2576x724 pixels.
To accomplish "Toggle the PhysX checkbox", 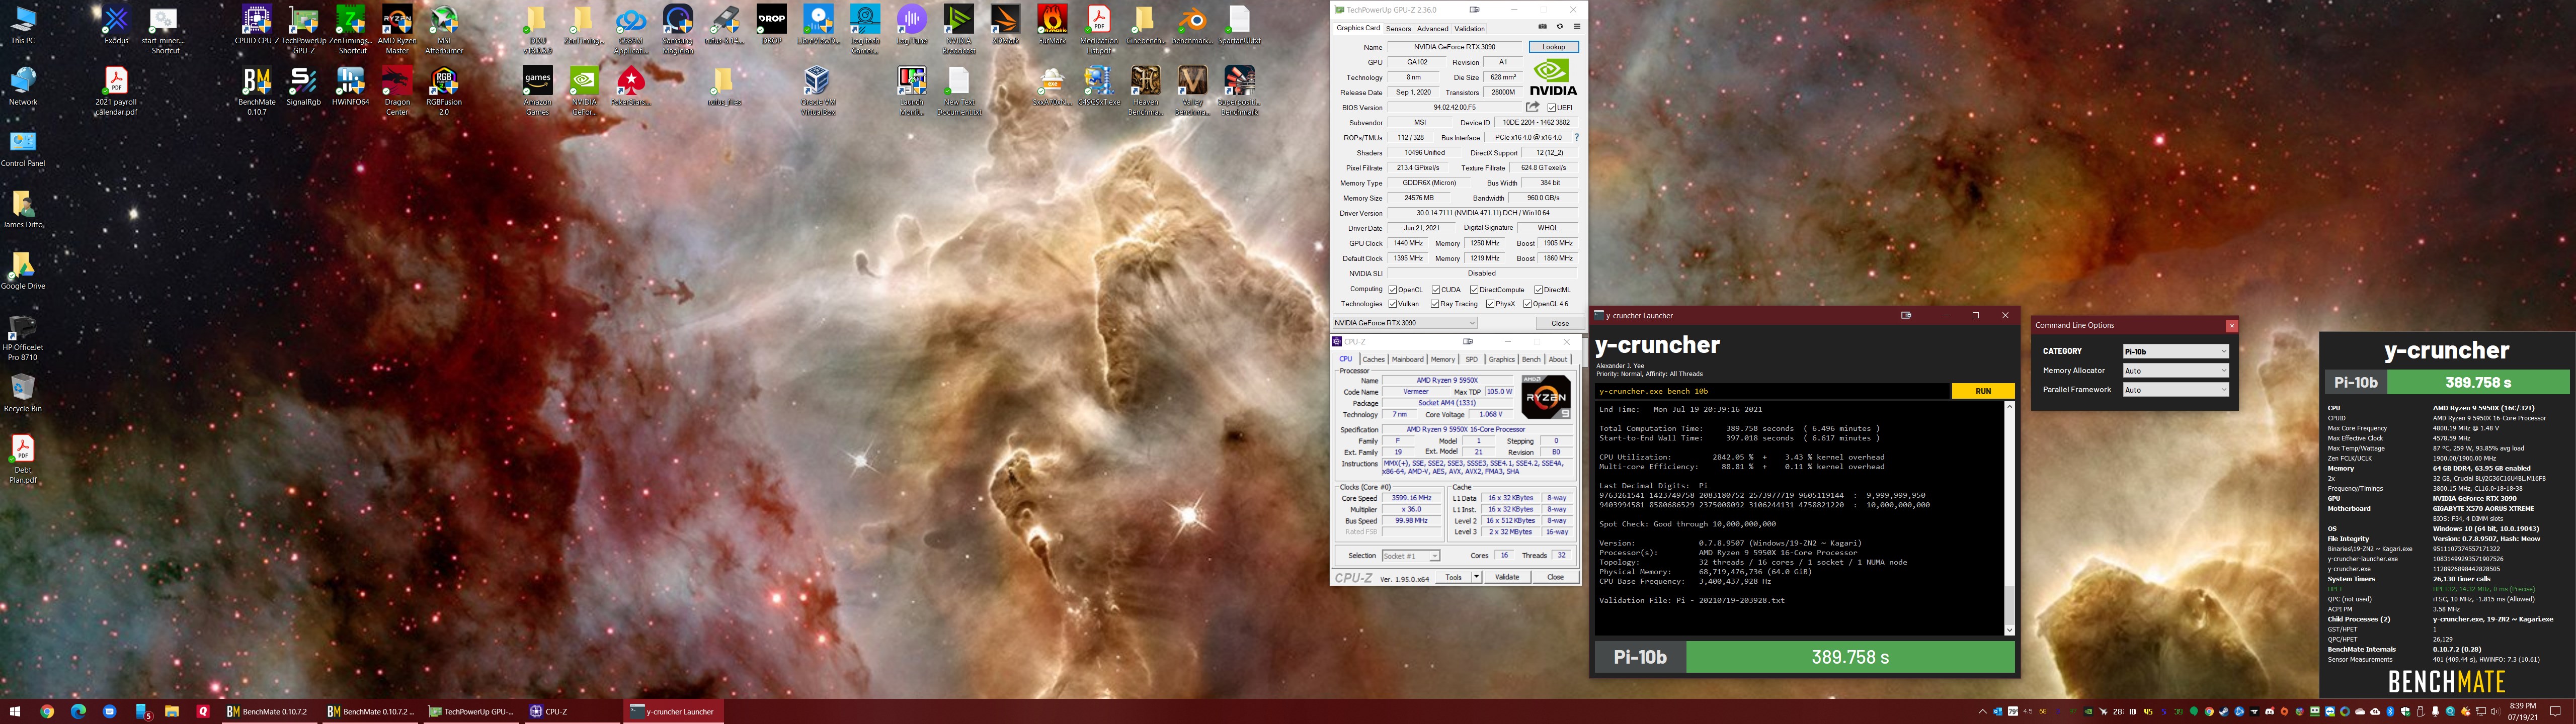I will click(x=1490, y=304).
